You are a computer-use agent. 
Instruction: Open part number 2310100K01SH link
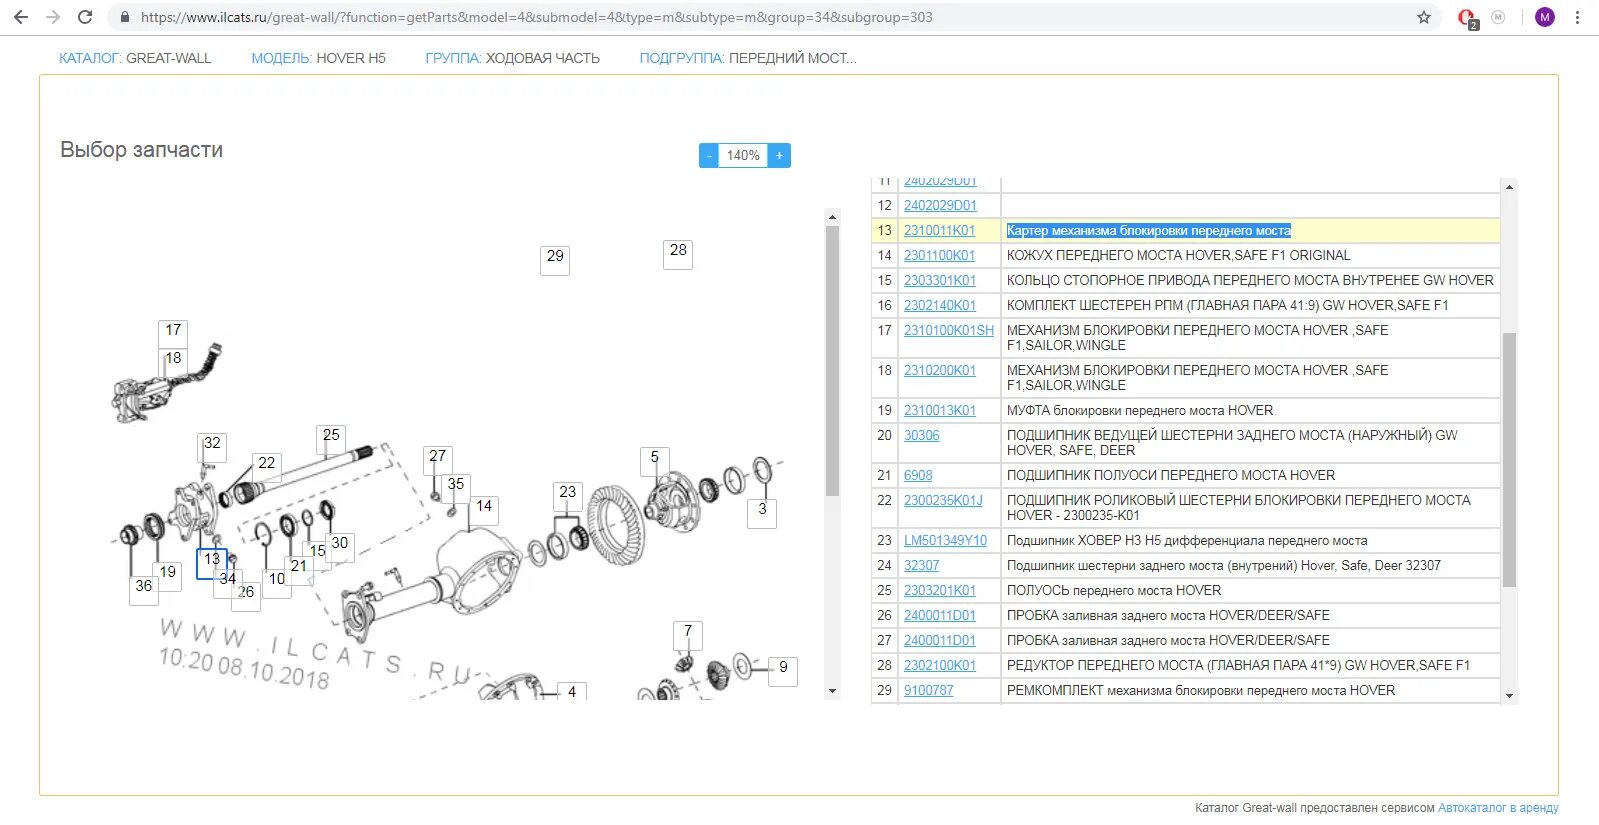coord(949,330)
